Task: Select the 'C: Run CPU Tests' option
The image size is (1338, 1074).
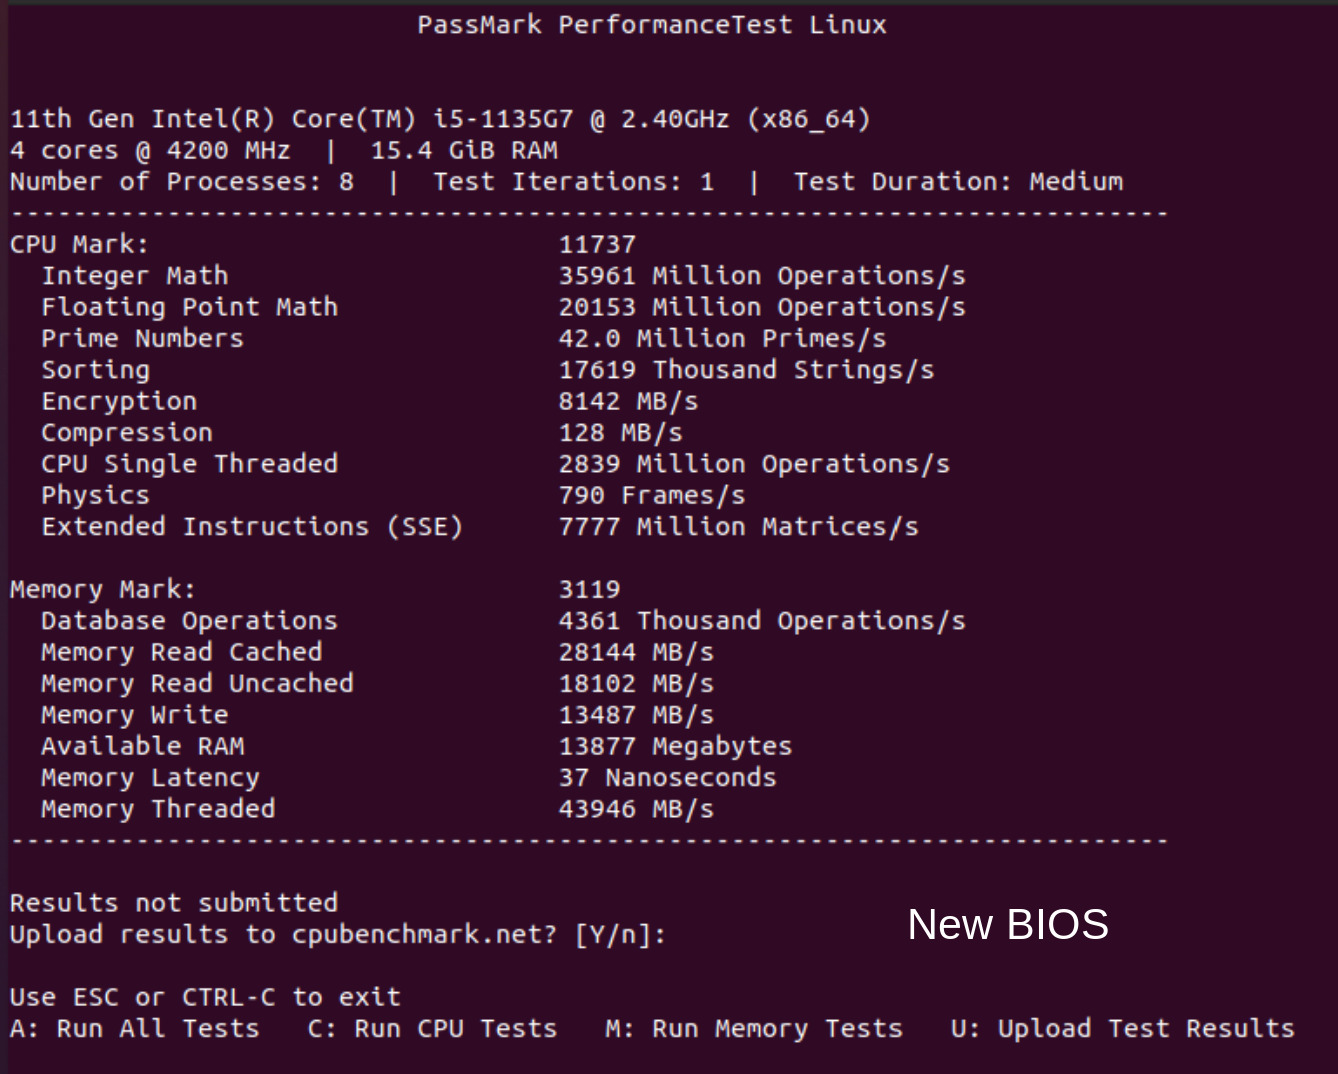Action: click(x=432, y=1028)
